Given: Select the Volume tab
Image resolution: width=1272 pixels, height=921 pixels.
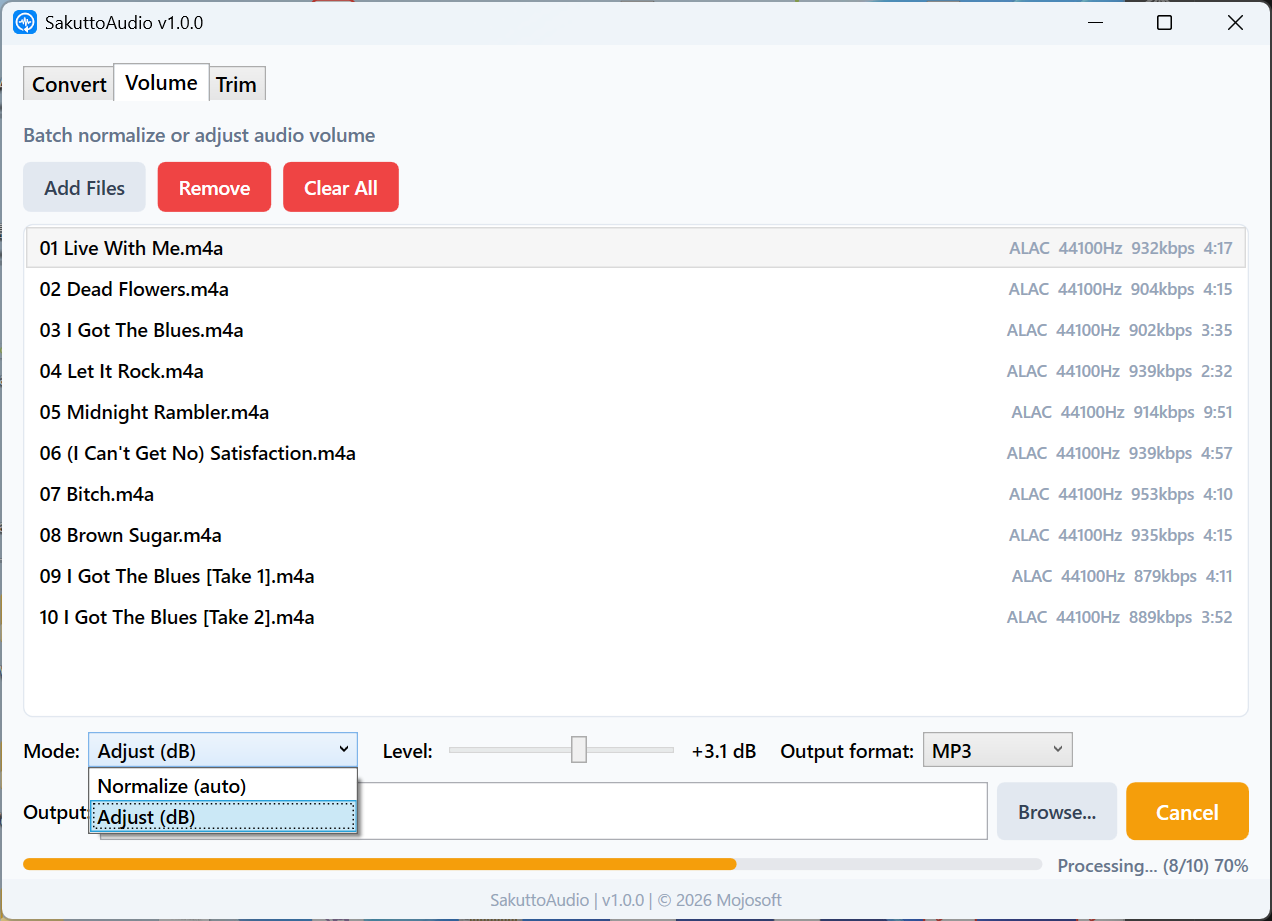Looking at the screenshot, I should point(160,83).
